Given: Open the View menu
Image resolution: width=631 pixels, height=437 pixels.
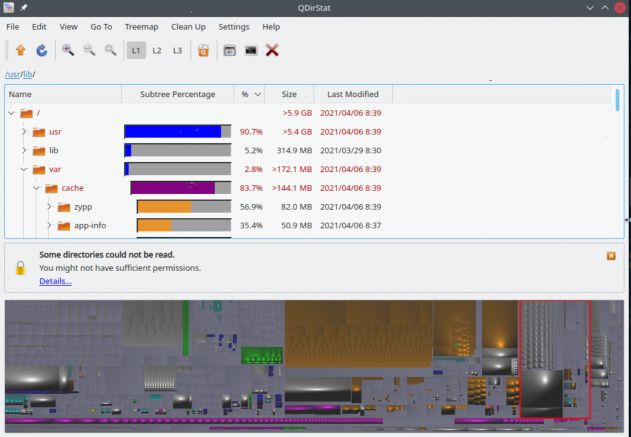Looking at the screenshot, I should pyautogui.click(x=68, y=27).
